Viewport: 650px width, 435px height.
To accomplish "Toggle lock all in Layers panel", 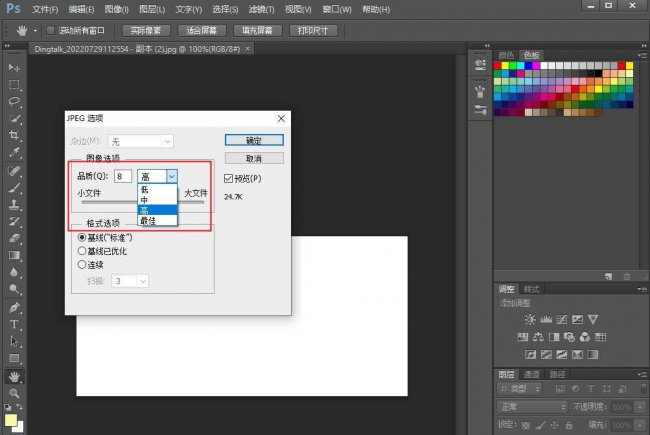I will tap(569, 425).
